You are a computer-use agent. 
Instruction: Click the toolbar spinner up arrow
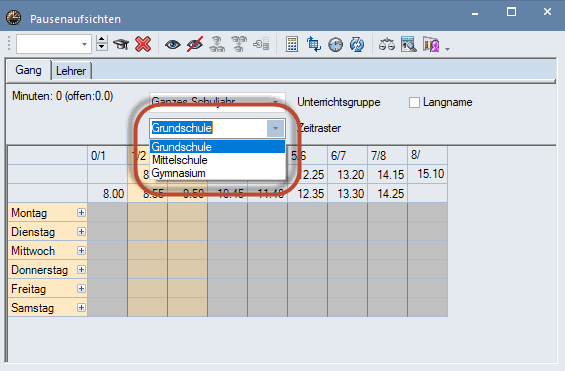point(102,40)
